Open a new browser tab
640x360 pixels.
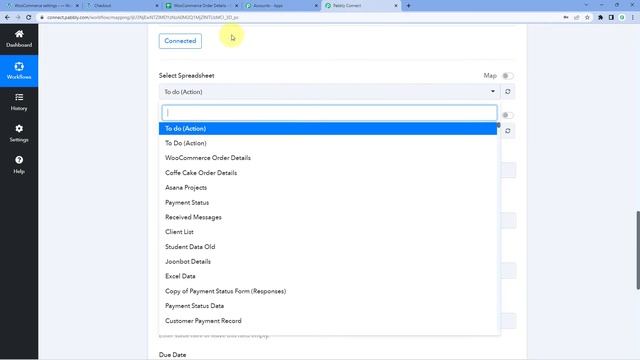409,6
